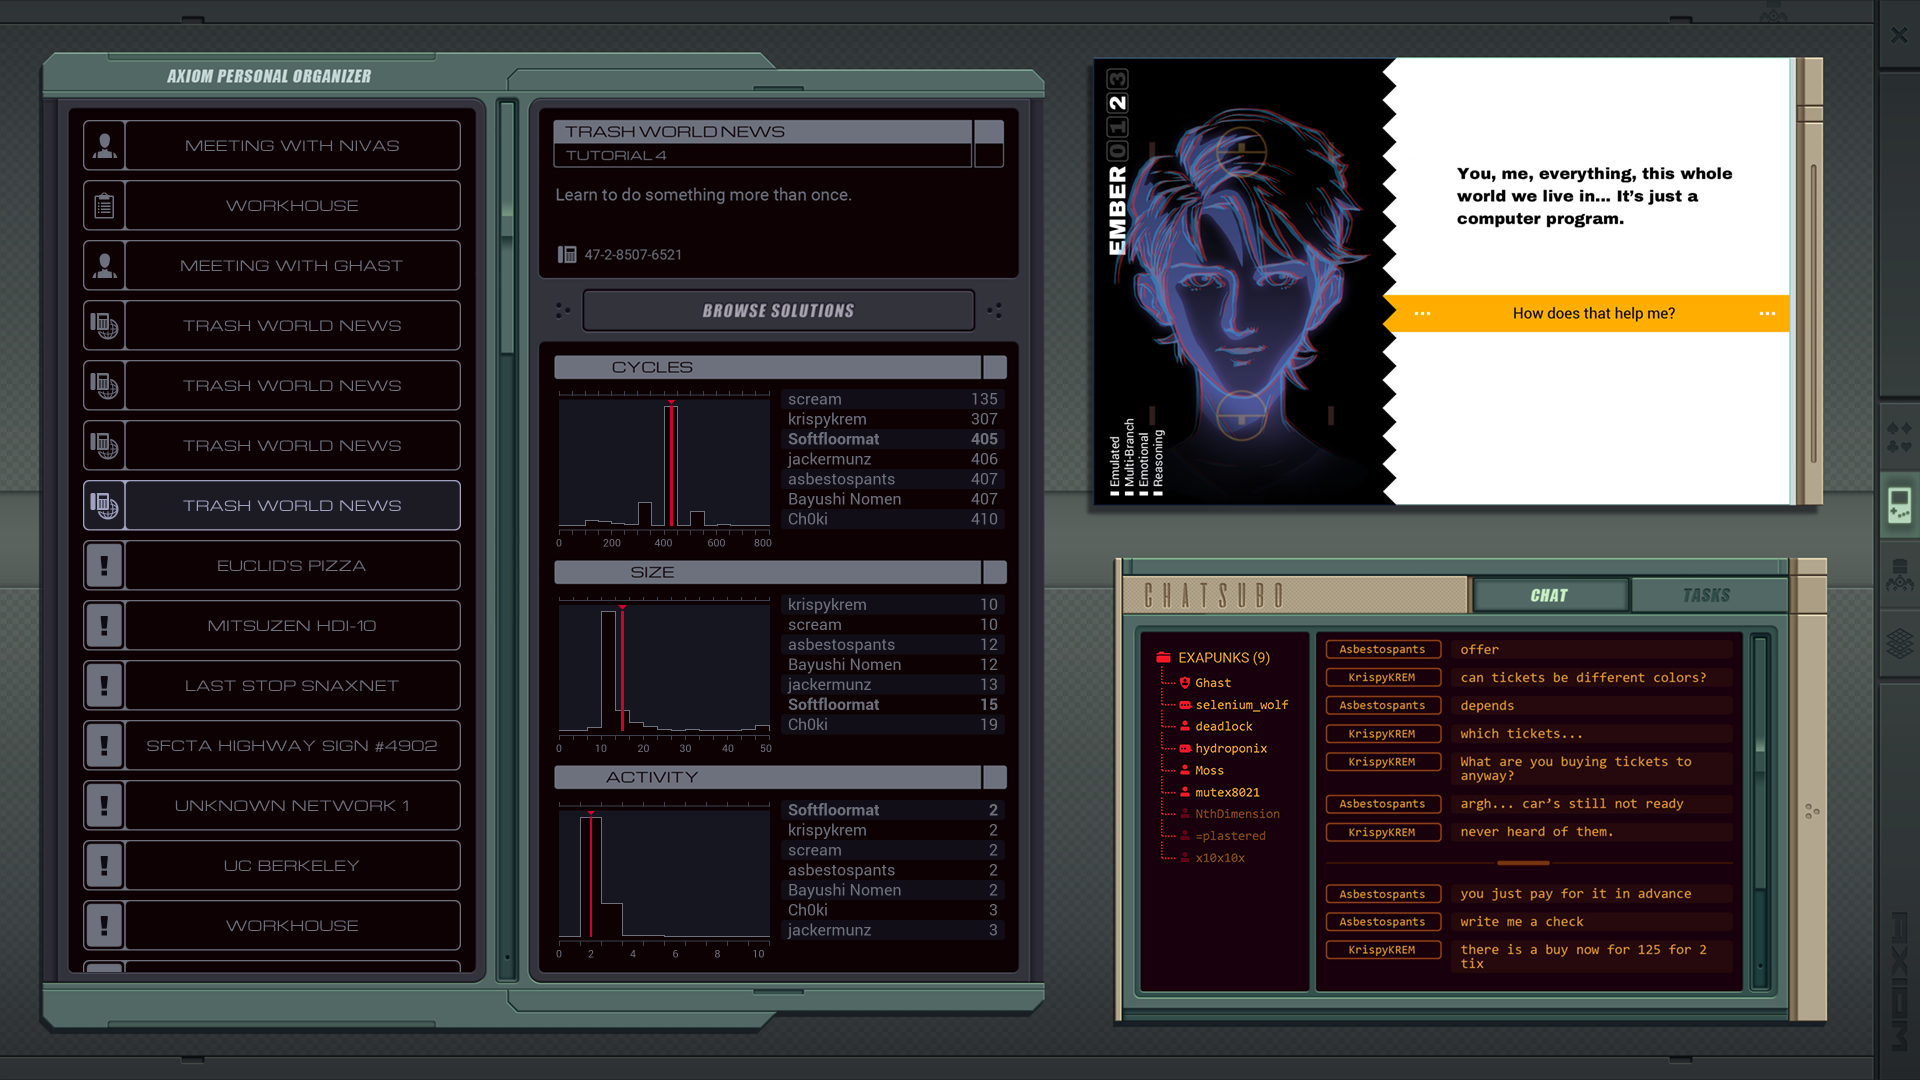Toggle the box beside Trash World News title

pyautogui.click(x=989, y=132)
